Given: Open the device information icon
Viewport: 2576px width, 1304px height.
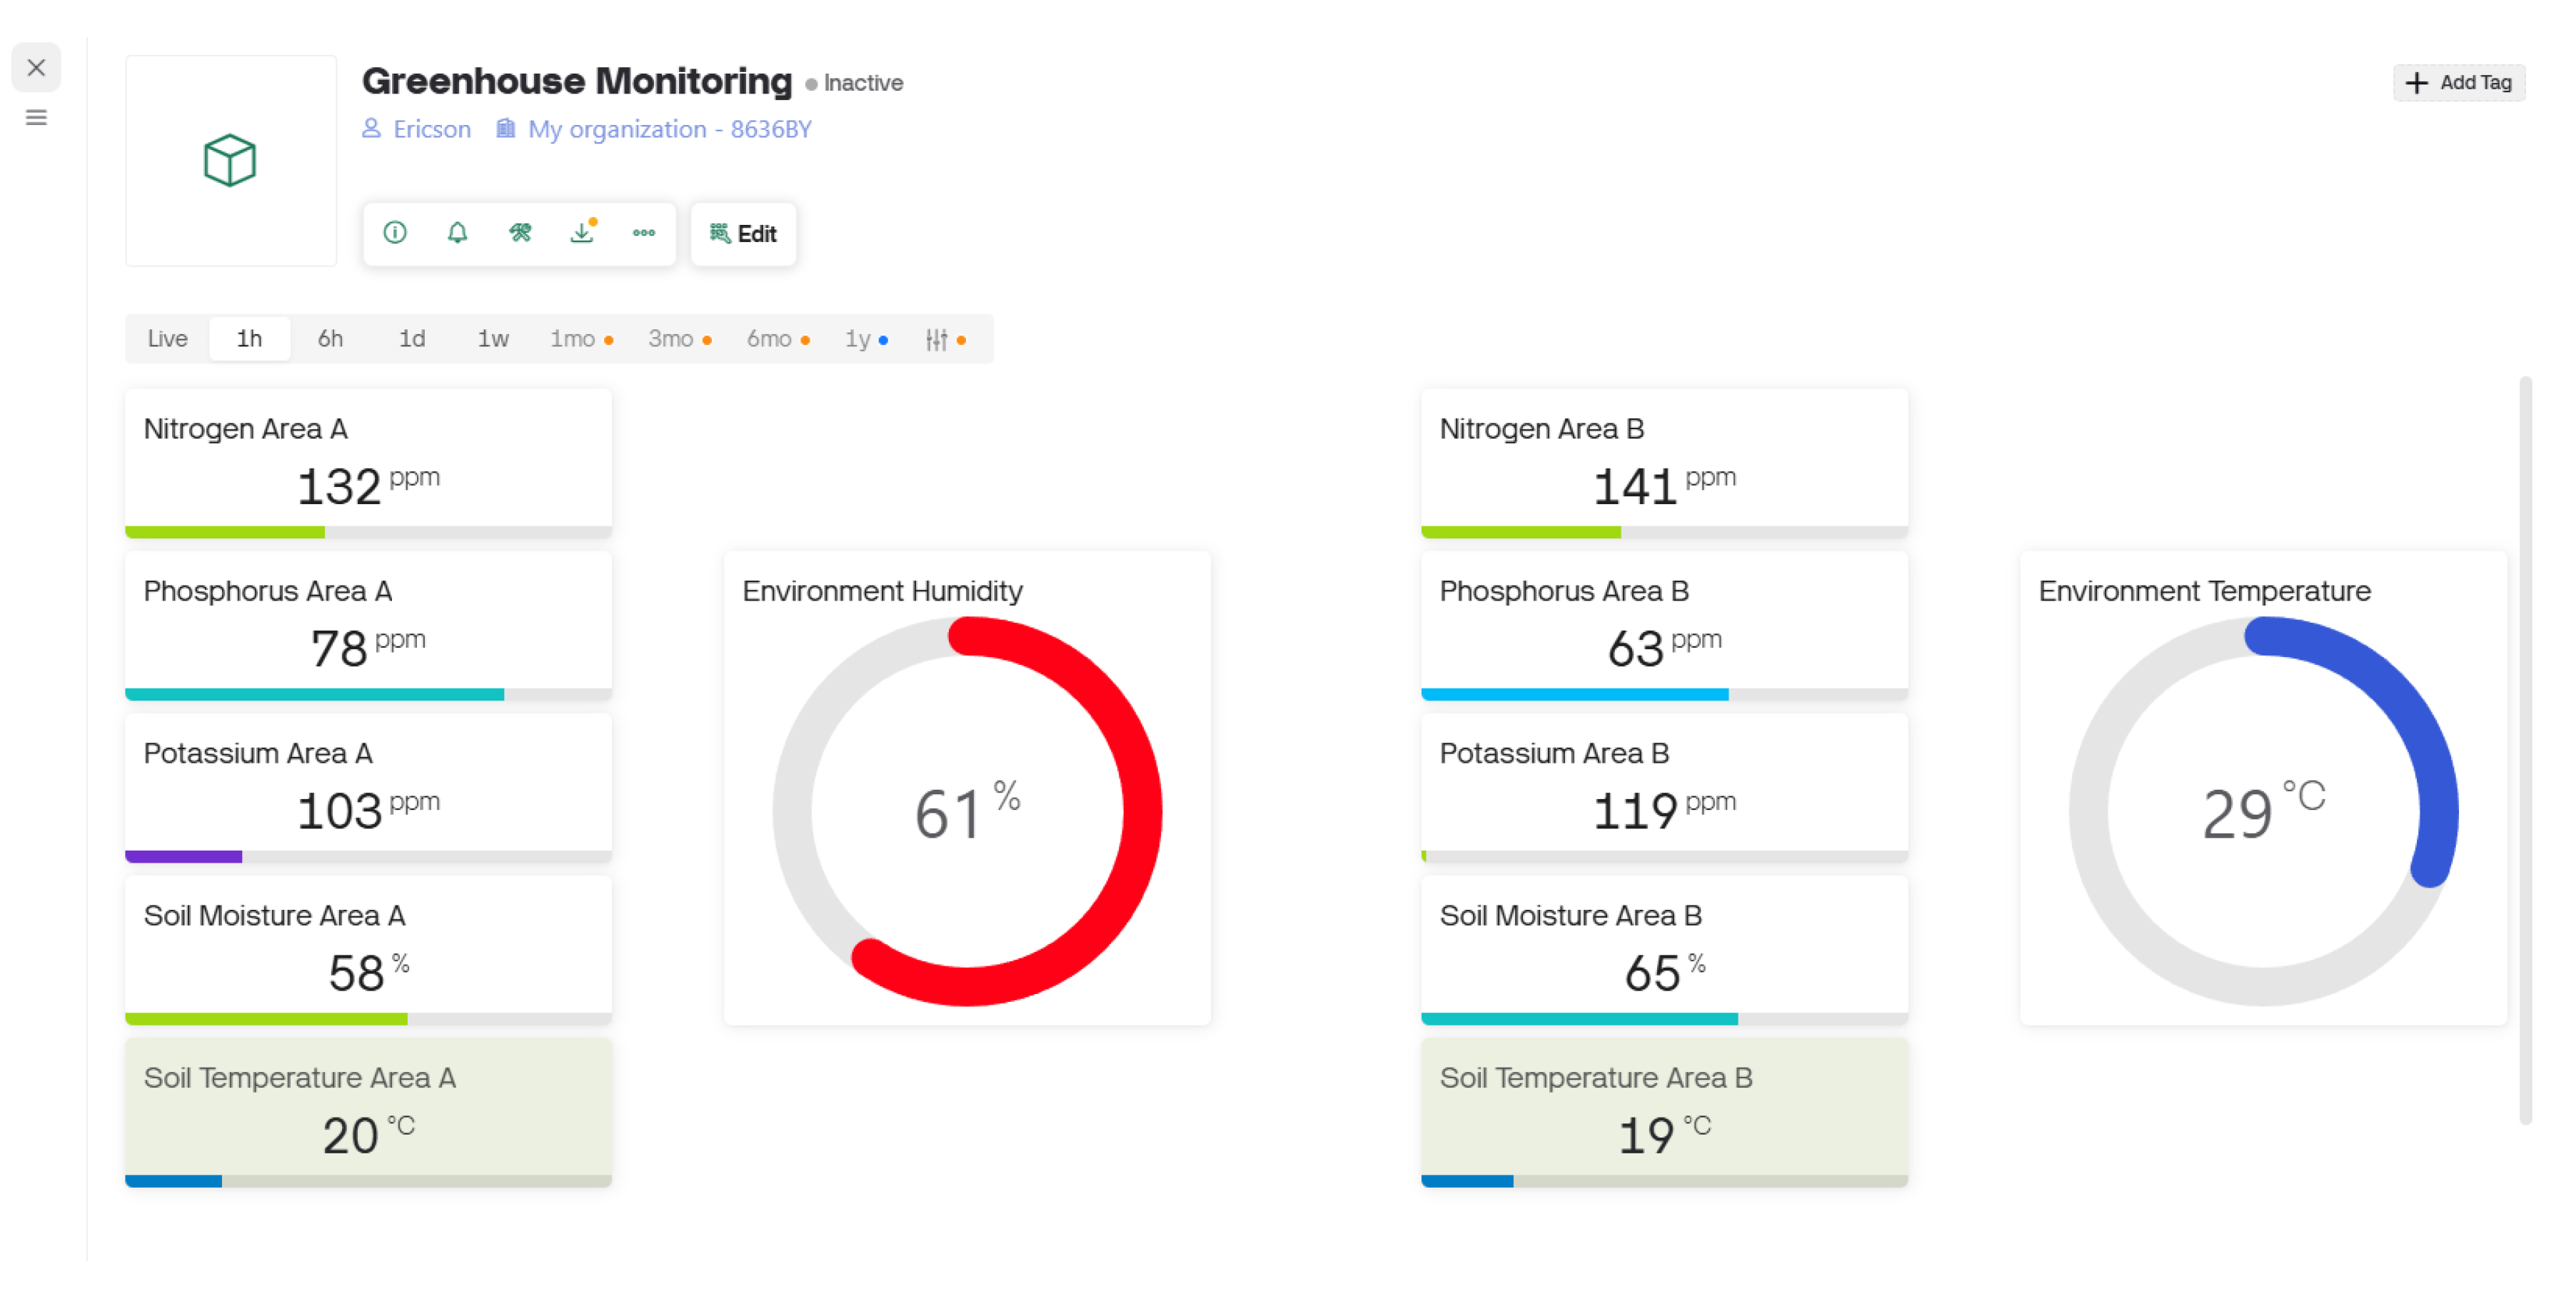Looking at the screenshot, I should [395, 233].
